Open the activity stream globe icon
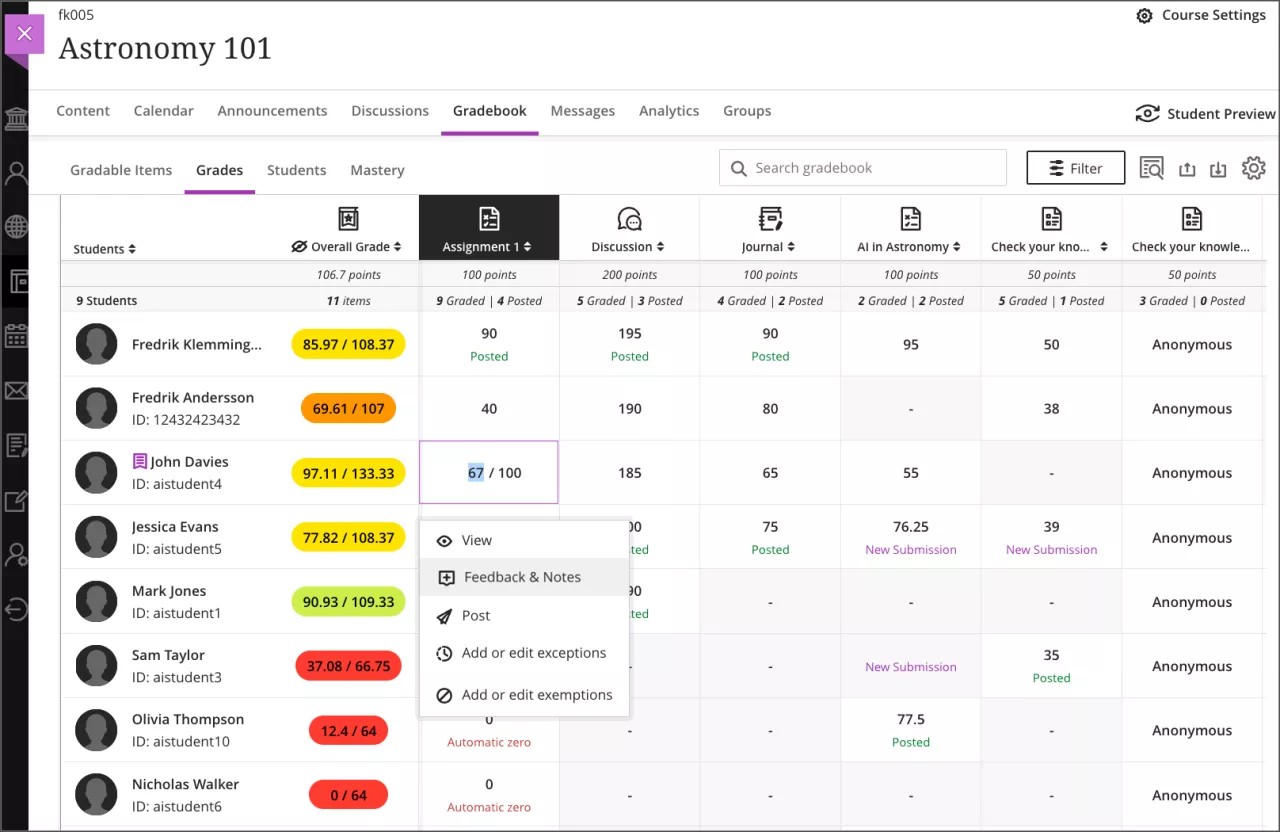 click(14, 226)
